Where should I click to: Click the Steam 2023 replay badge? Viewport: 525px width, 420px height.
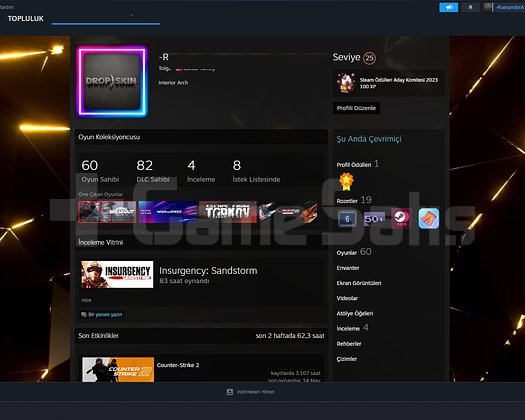[400, 218]
